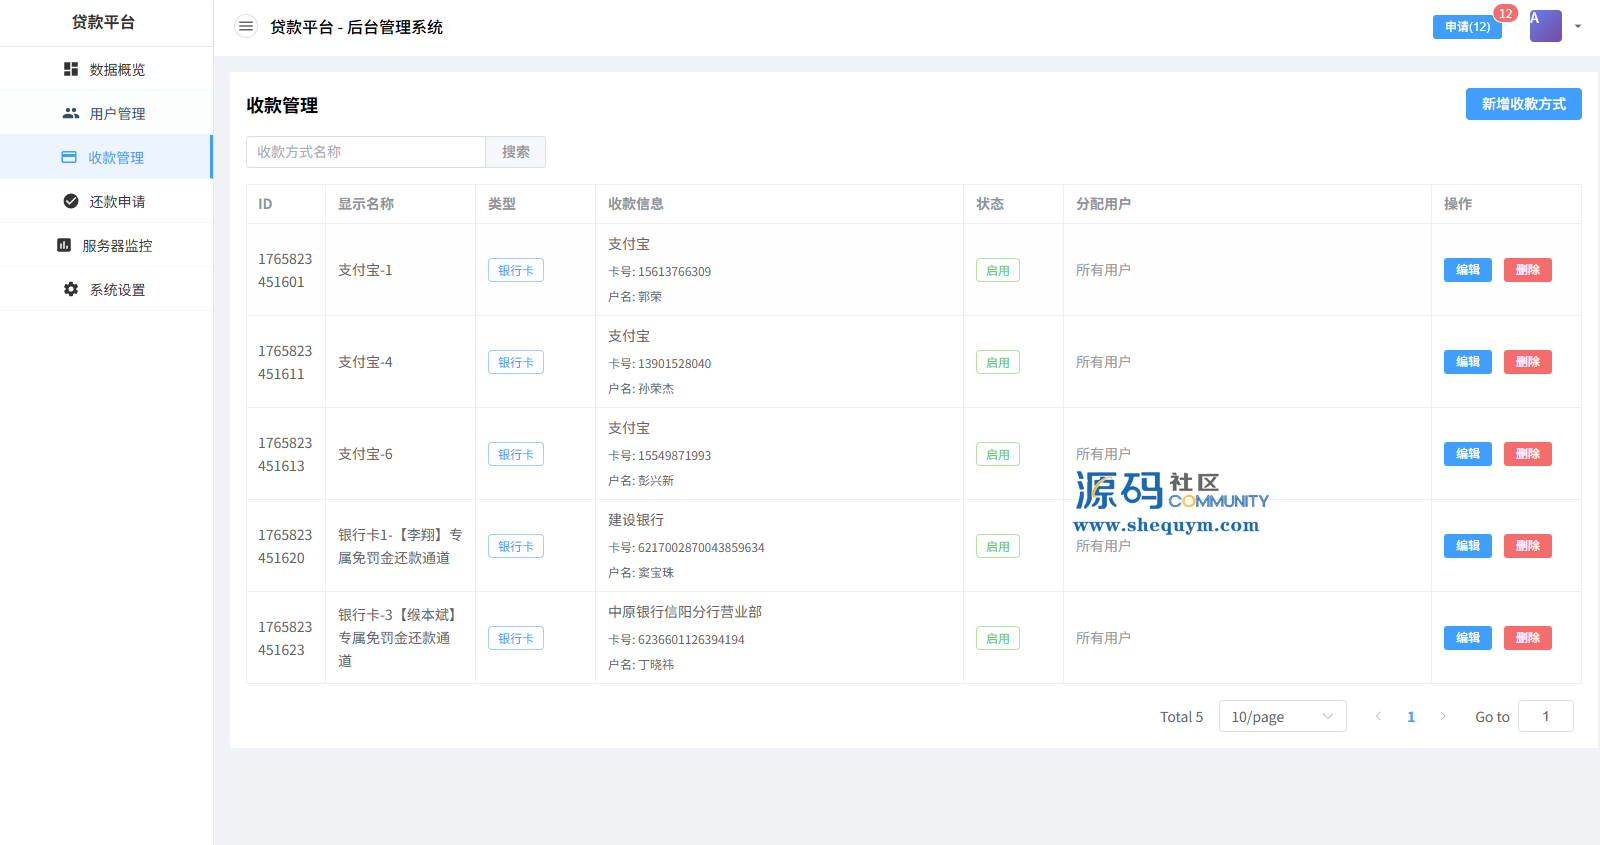Delete the 支付宝-6 payment row
Screen dimensions: 1600x845
[x=1527, y=454]
